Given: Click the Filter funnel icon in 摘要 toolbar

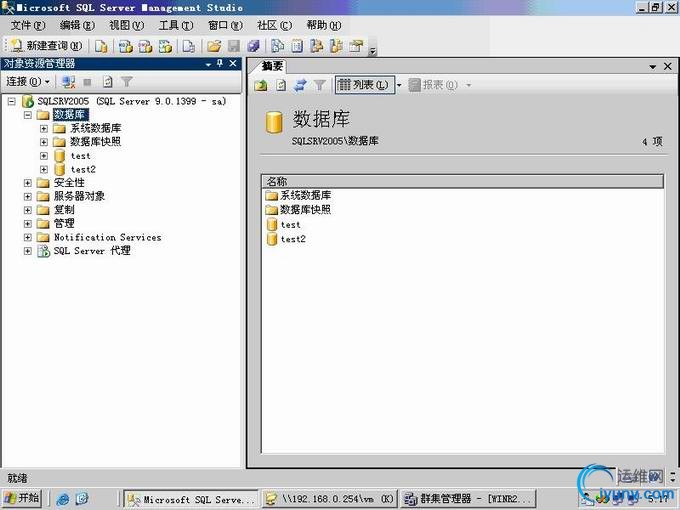Looking at the screenshot, I should (x=320, y=85).
